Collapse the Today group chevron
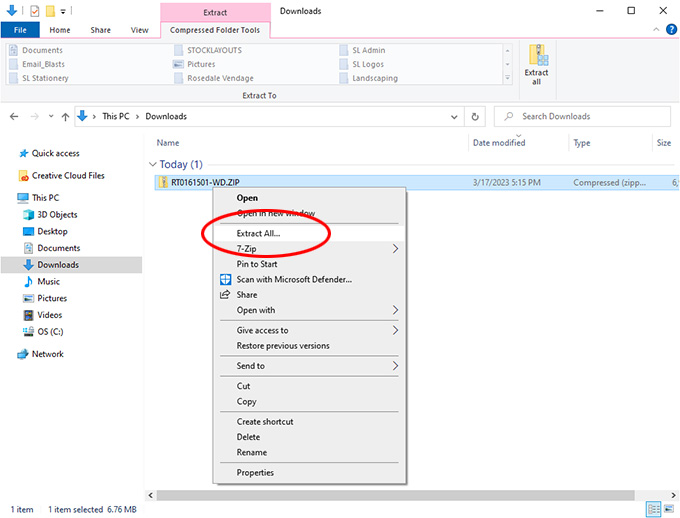680x518 pixels. (153, 164)
